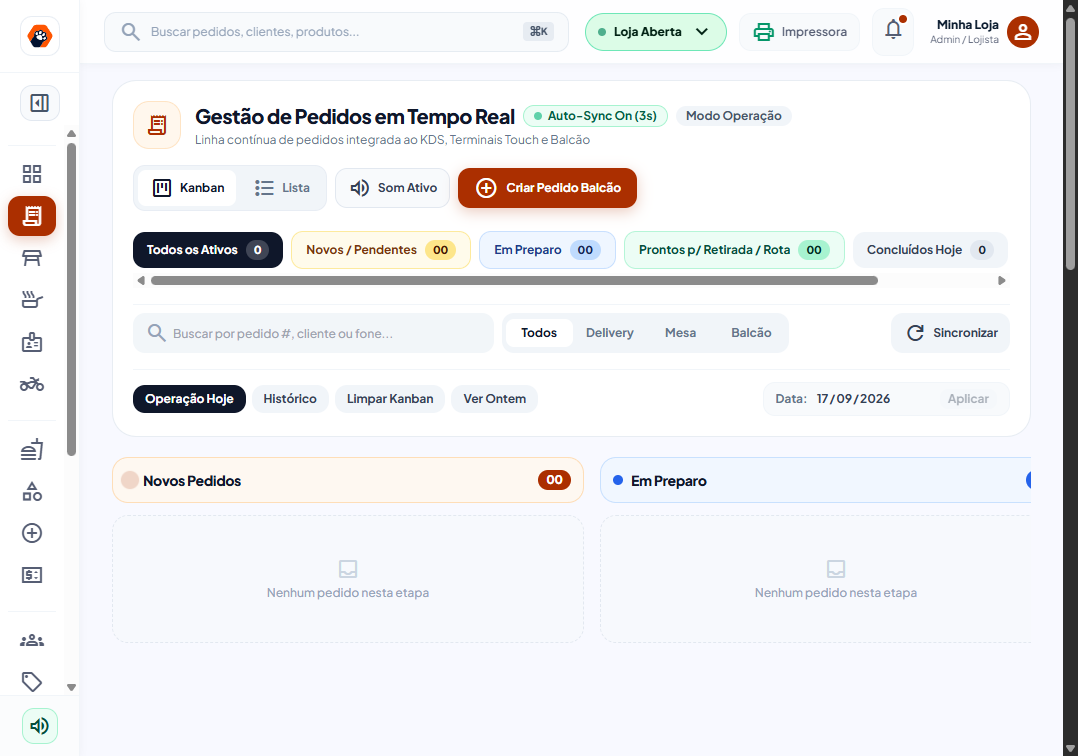Toggle Auto-Sync On (3s) badge
The height and width of the screenshot is (756, 1078).
click(x=595, y=116)
